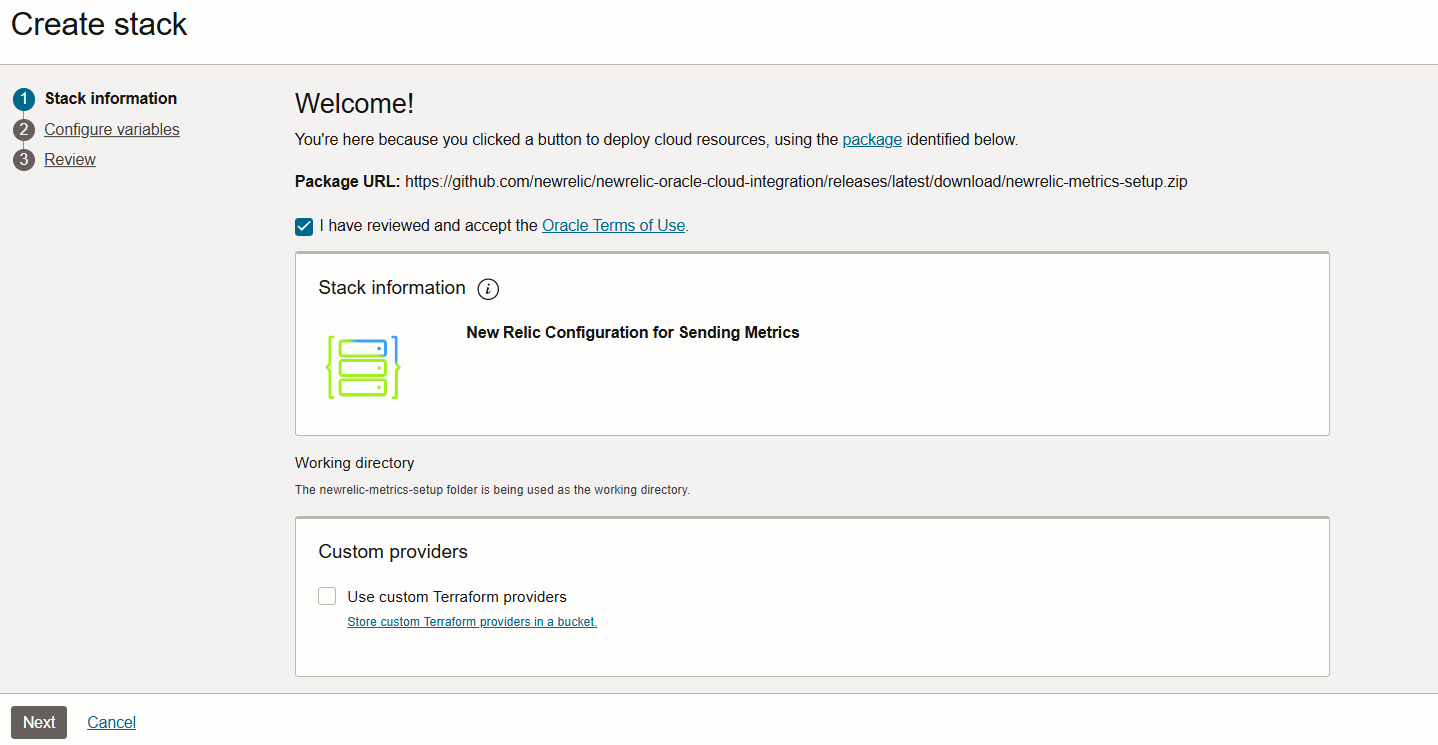This screenshot has width=1438, height=745.
Task: Click the New Relic stack logo graphic
Action: (x=364, y=367)
